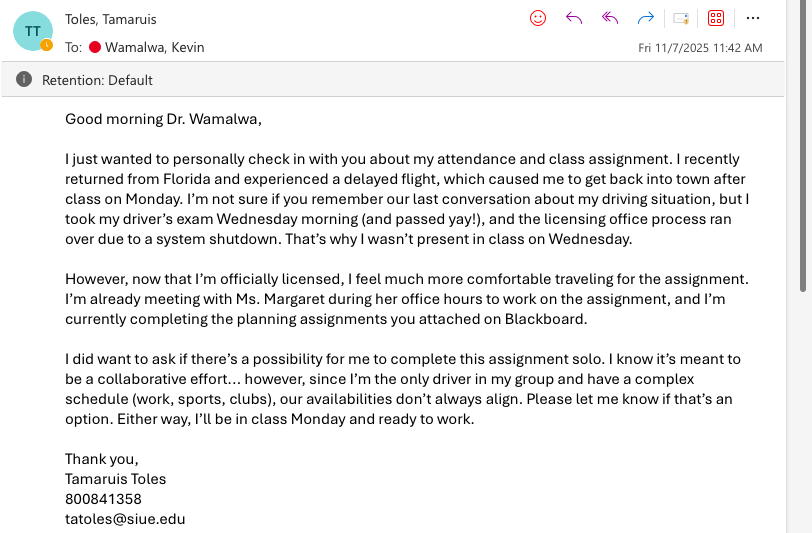The width and height of the screenshot is (812, 533).
Task: Click the Retention: Default policy bar
Action: click(97, 80)
